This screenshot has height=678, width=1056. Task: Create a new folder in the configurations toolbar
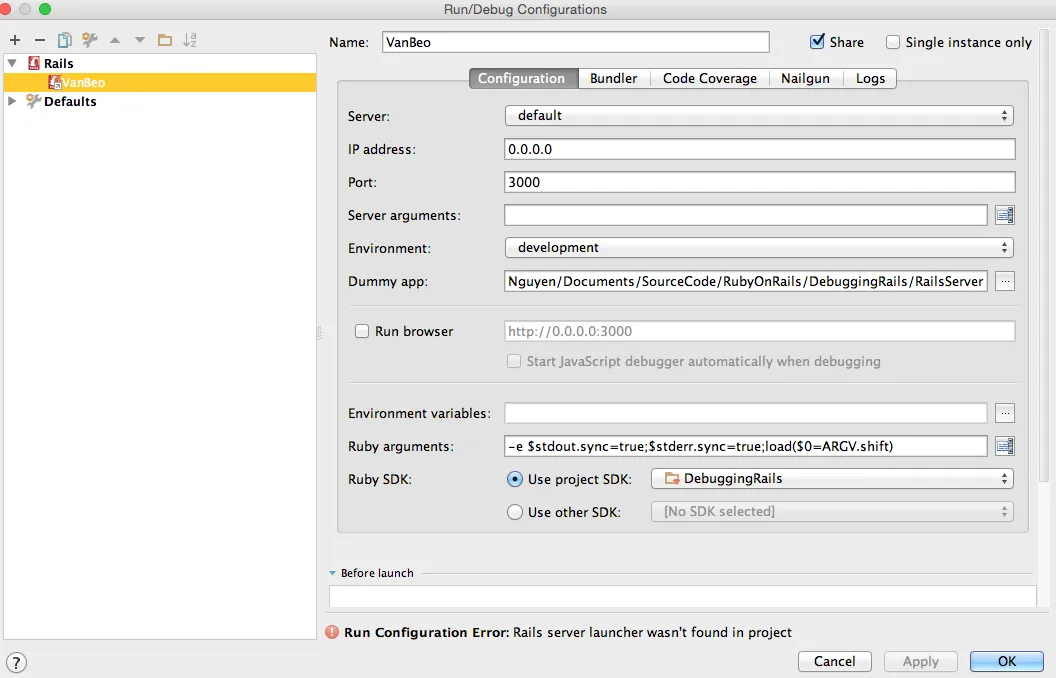165,40
